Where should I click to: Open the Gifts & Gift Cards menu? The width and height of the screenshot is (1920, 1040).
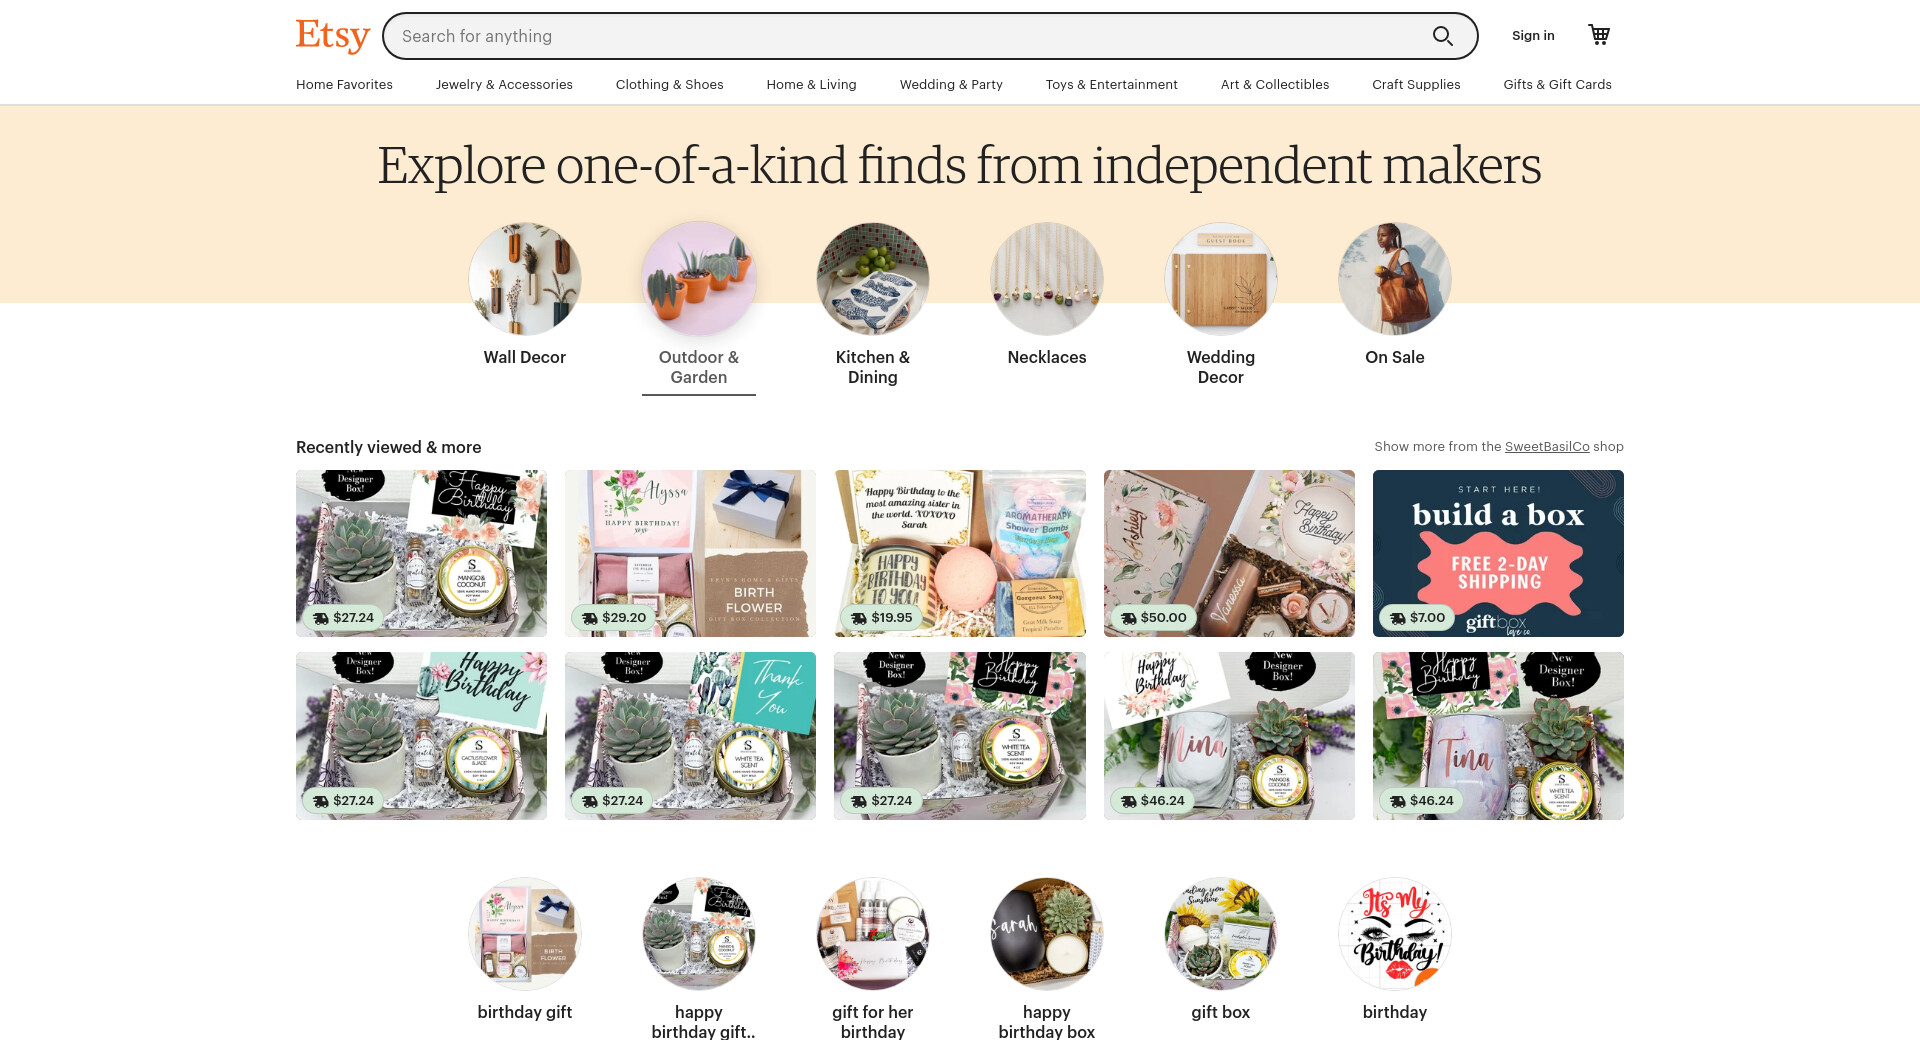click(1557, 85)
